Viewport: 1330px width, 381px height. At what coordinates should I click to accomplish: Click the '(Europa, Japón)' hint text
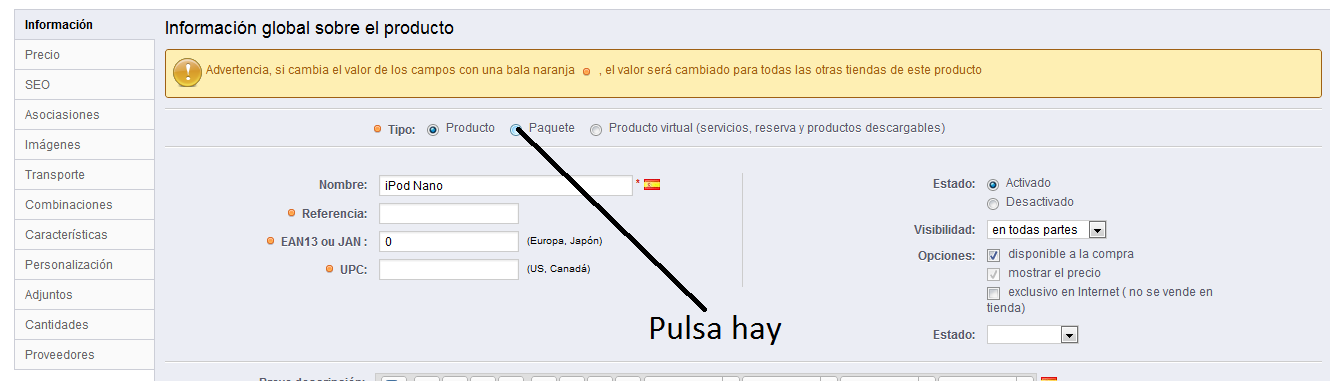(x=565, y=241)
